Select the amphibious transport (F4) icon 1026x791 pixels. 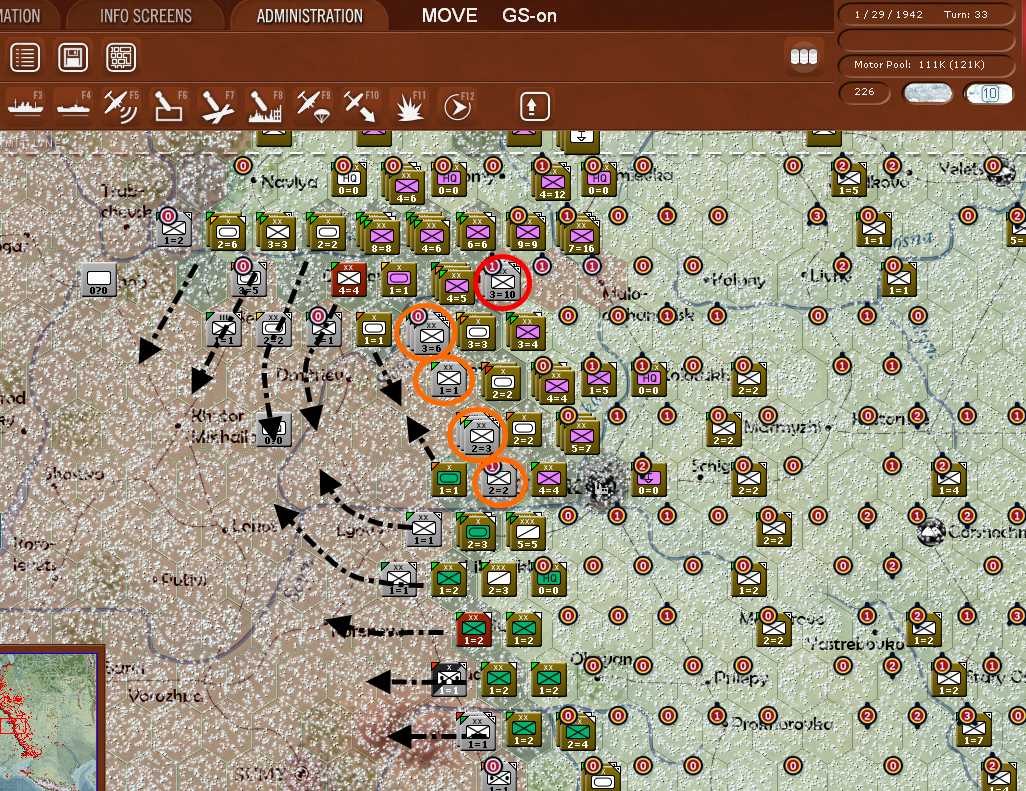[72, 105]
